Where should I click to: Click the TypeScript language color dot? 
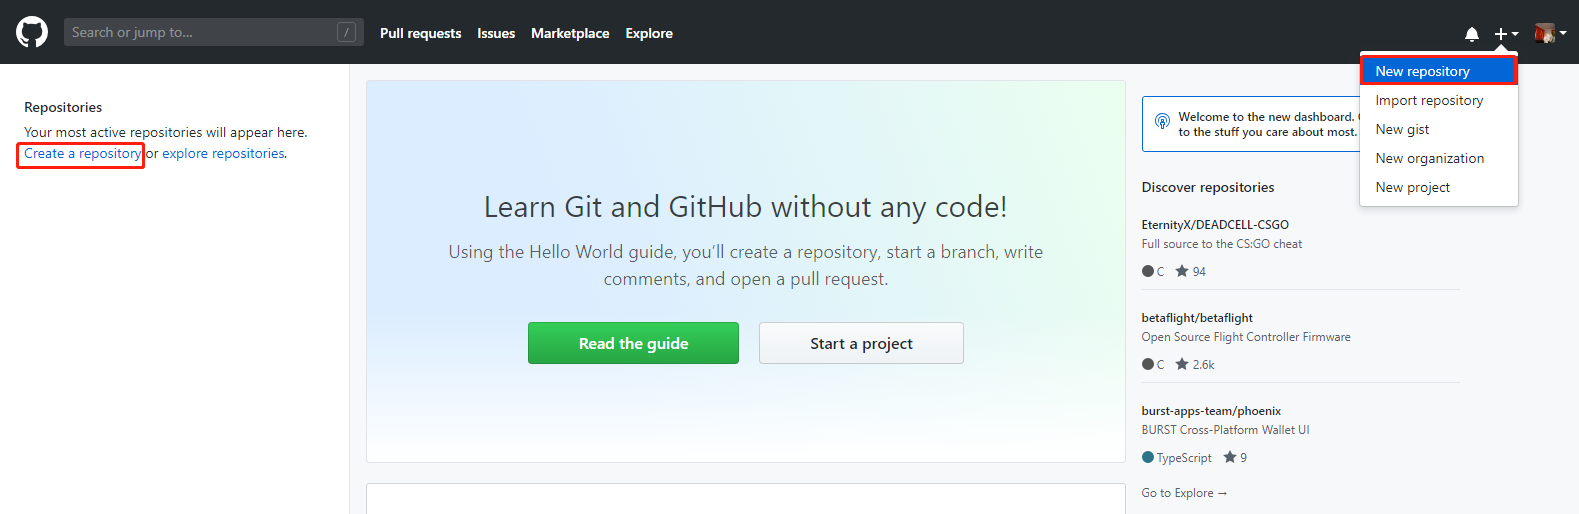(x=1148, y=457)
